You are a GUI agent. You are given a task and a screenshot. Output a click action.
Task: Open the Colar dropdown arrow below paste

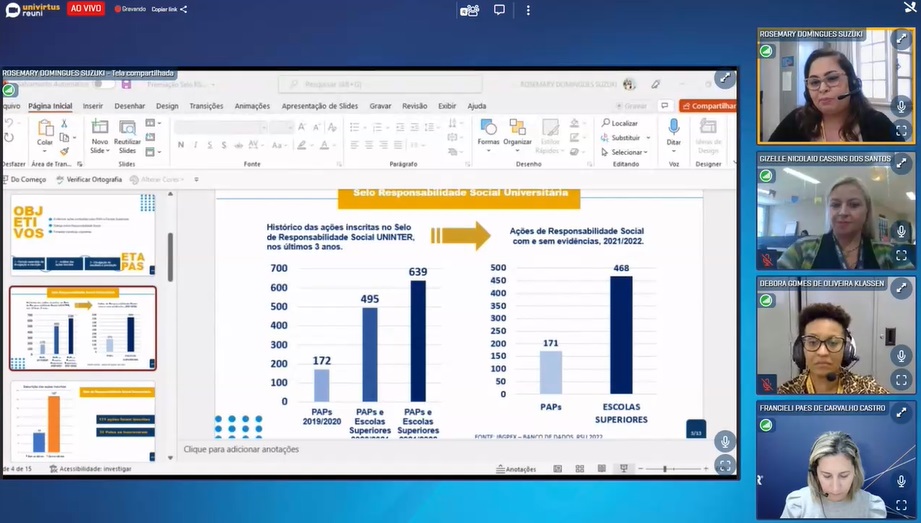tap(45, 151)
